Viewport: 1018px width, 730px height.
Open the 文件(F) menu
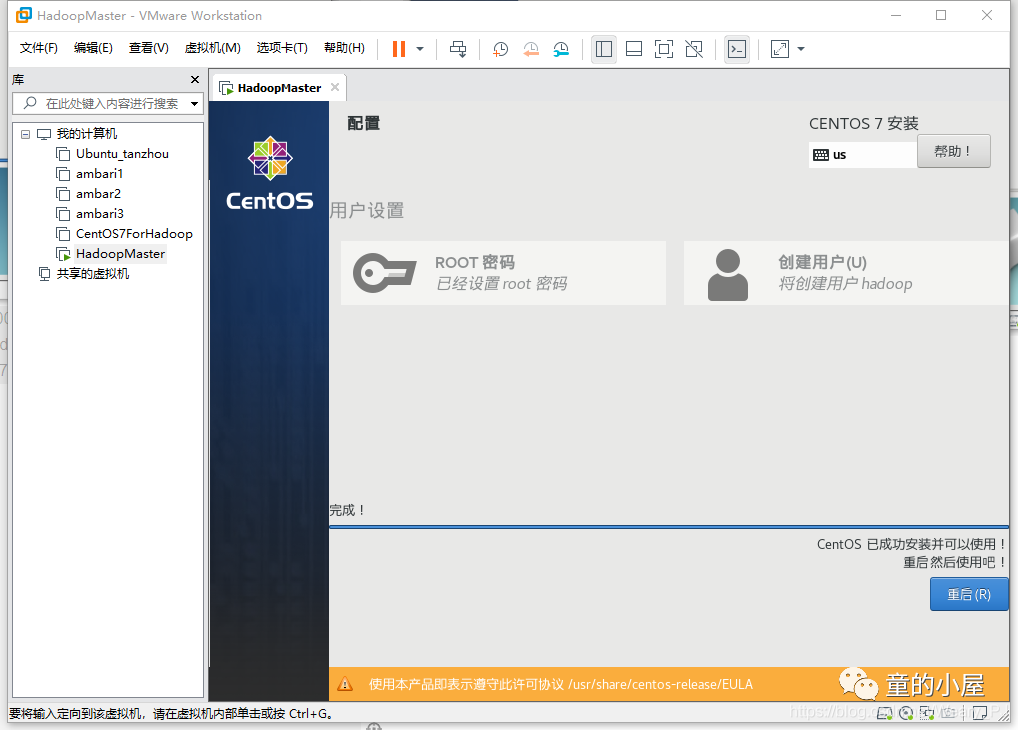coord(38,48)
